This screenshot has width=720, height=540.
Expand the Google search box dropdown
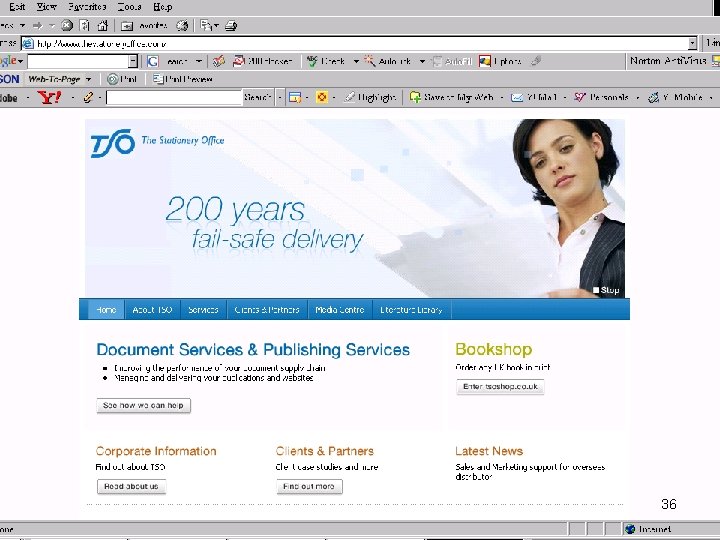coord(133,61)
